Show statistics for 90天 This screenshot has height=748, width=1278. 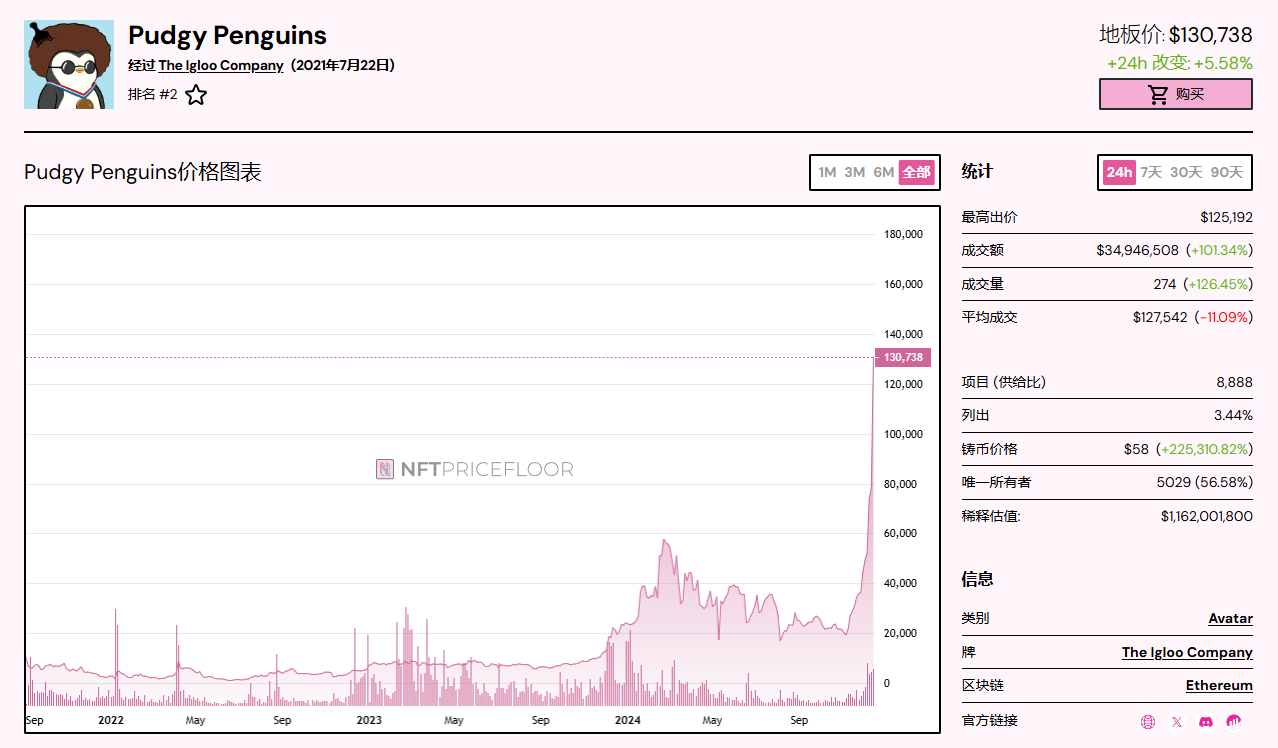[x=1226, y=172]
